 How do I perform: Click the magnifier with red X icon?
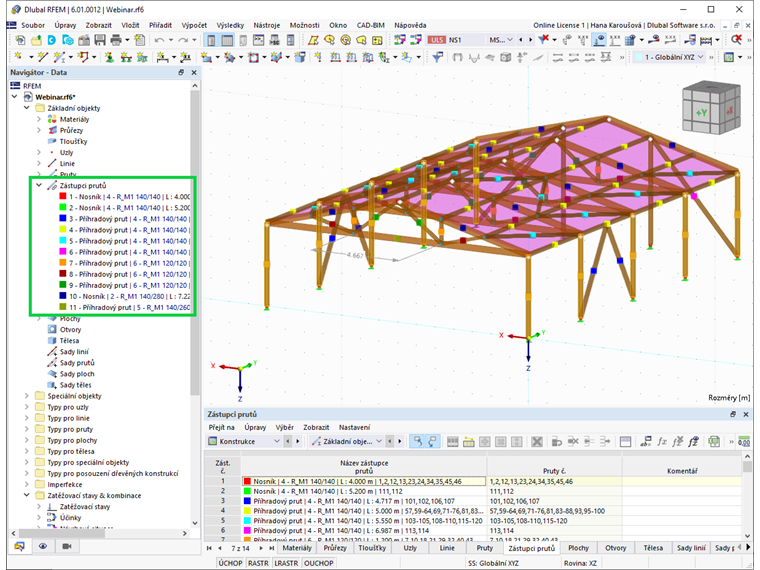[736, 40]
